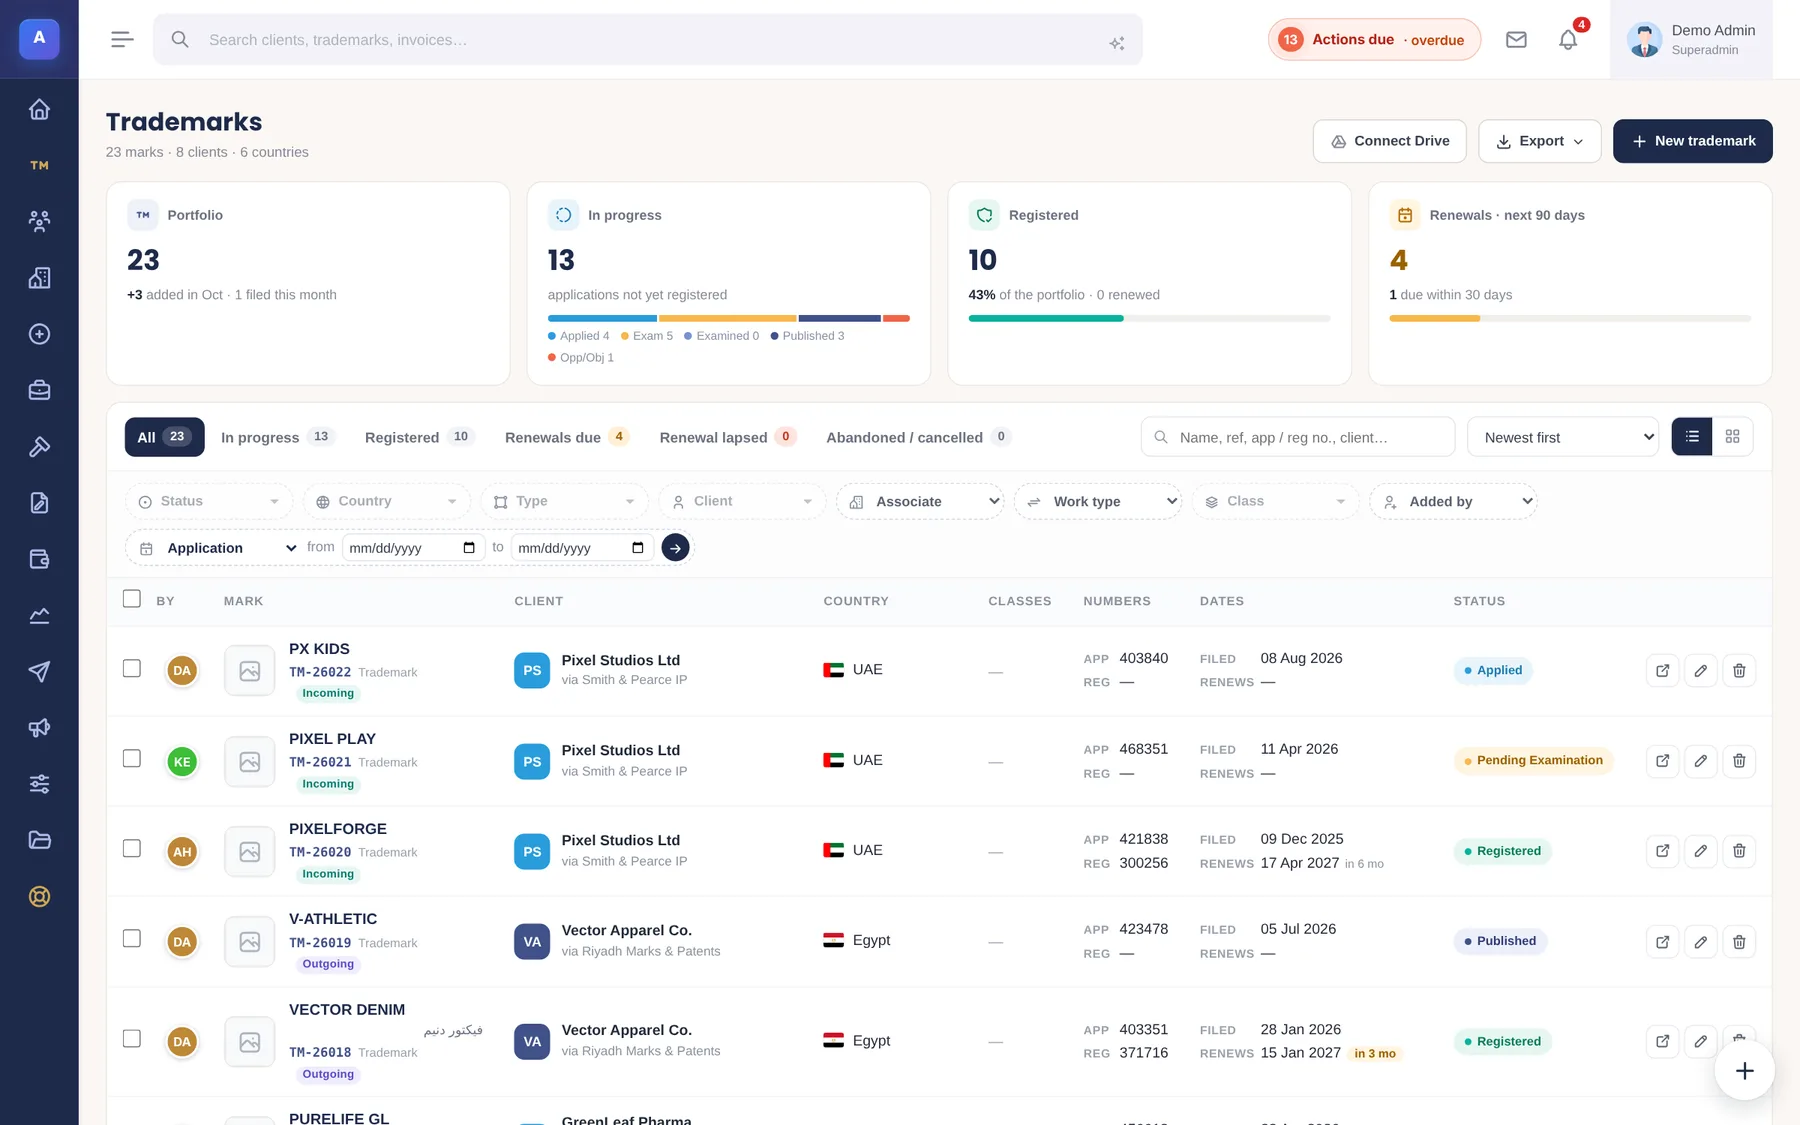Open the lifebuoy support icon in the sidebar
This screenshot has height=1125, width=1800.
pos(39,896)
